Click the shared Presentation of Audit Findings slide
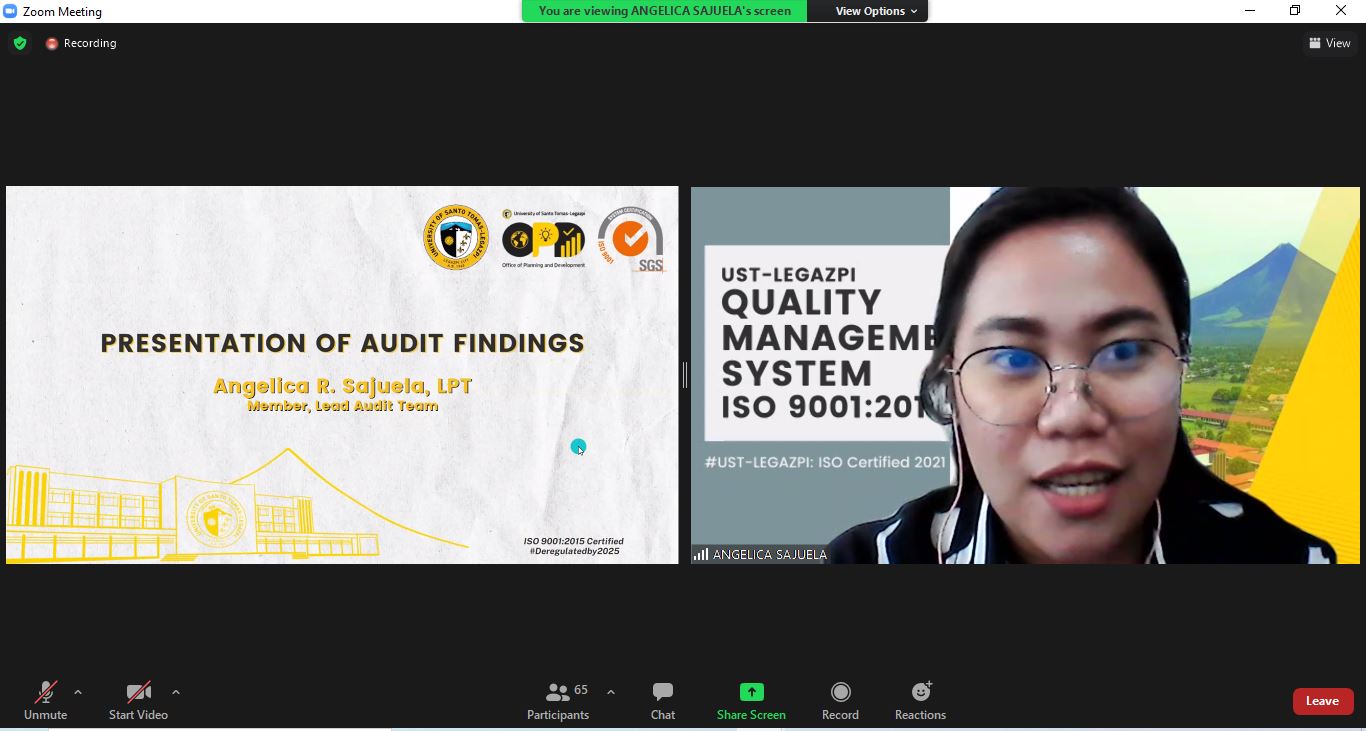The width and height of the screenshot is (1366, 731). [342, 375]
